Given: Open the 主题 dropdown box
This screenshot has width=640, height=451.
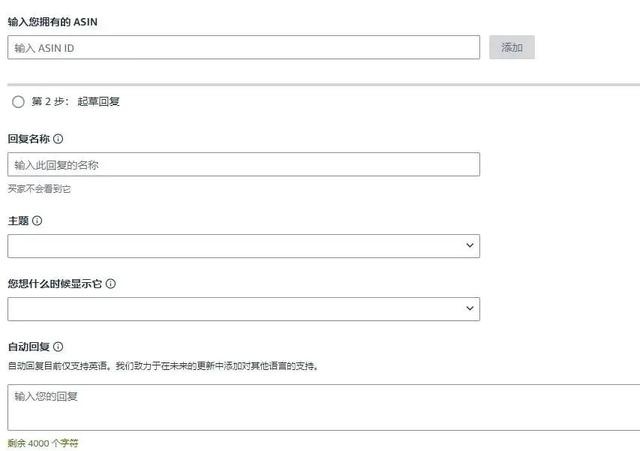Looking at the screenshot, I should [243, 246].
